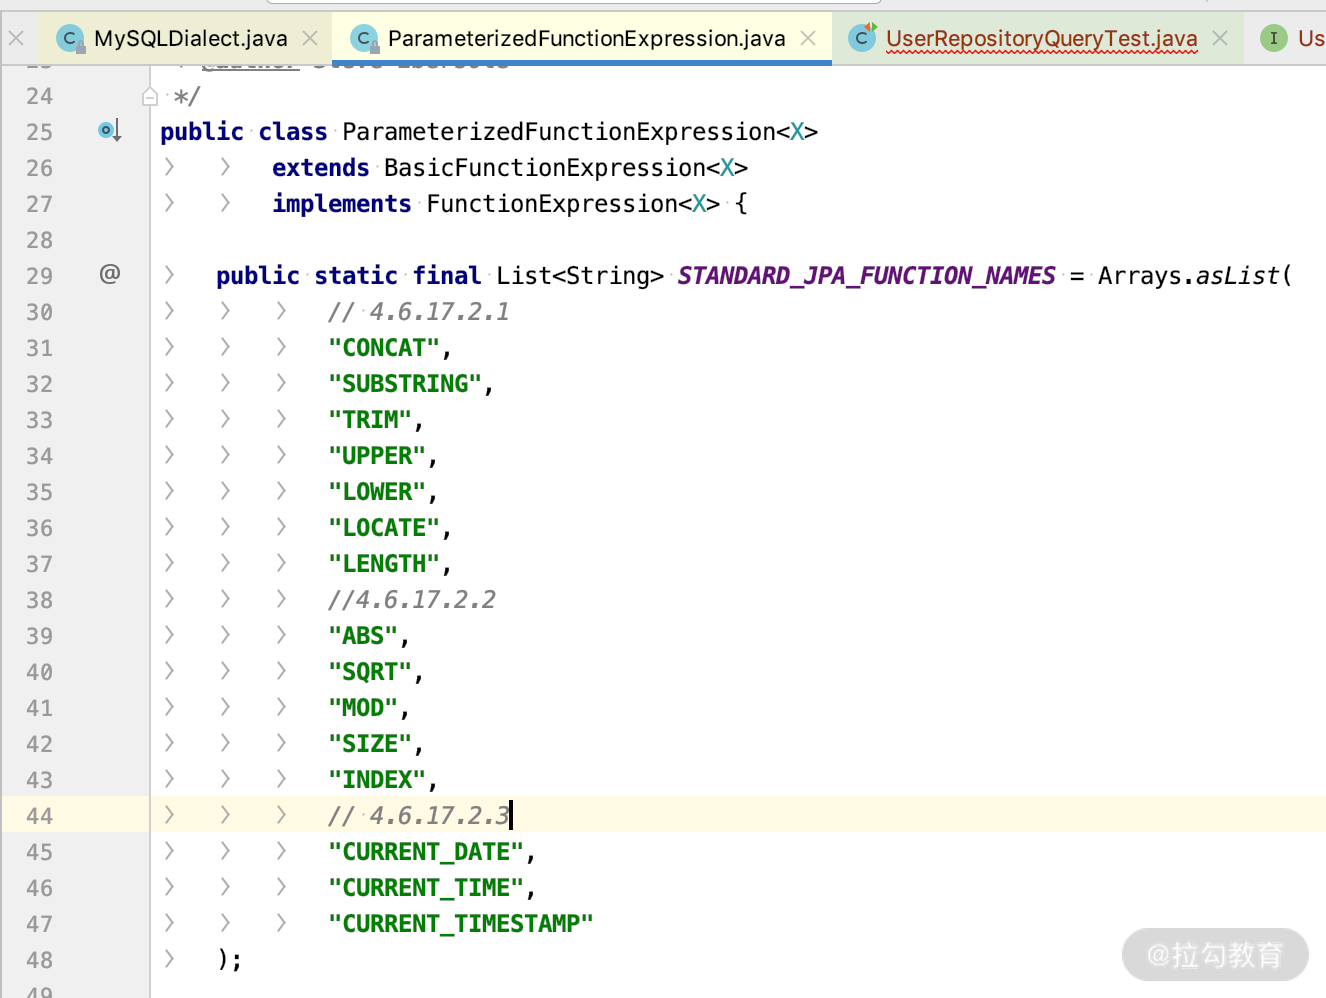Click the string "LOWER"
Image resolution: width=1326 pixels, height=998 pixels.
tap(377, 492)
